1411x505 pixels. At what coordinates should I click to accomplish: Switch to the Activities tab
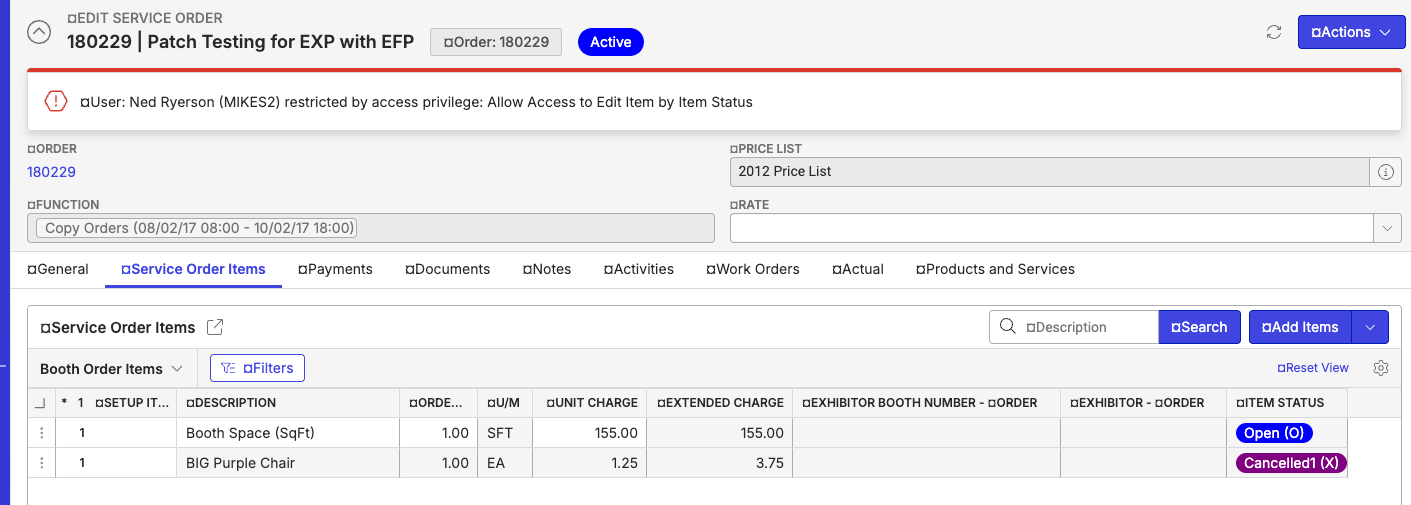coord(639,269)
